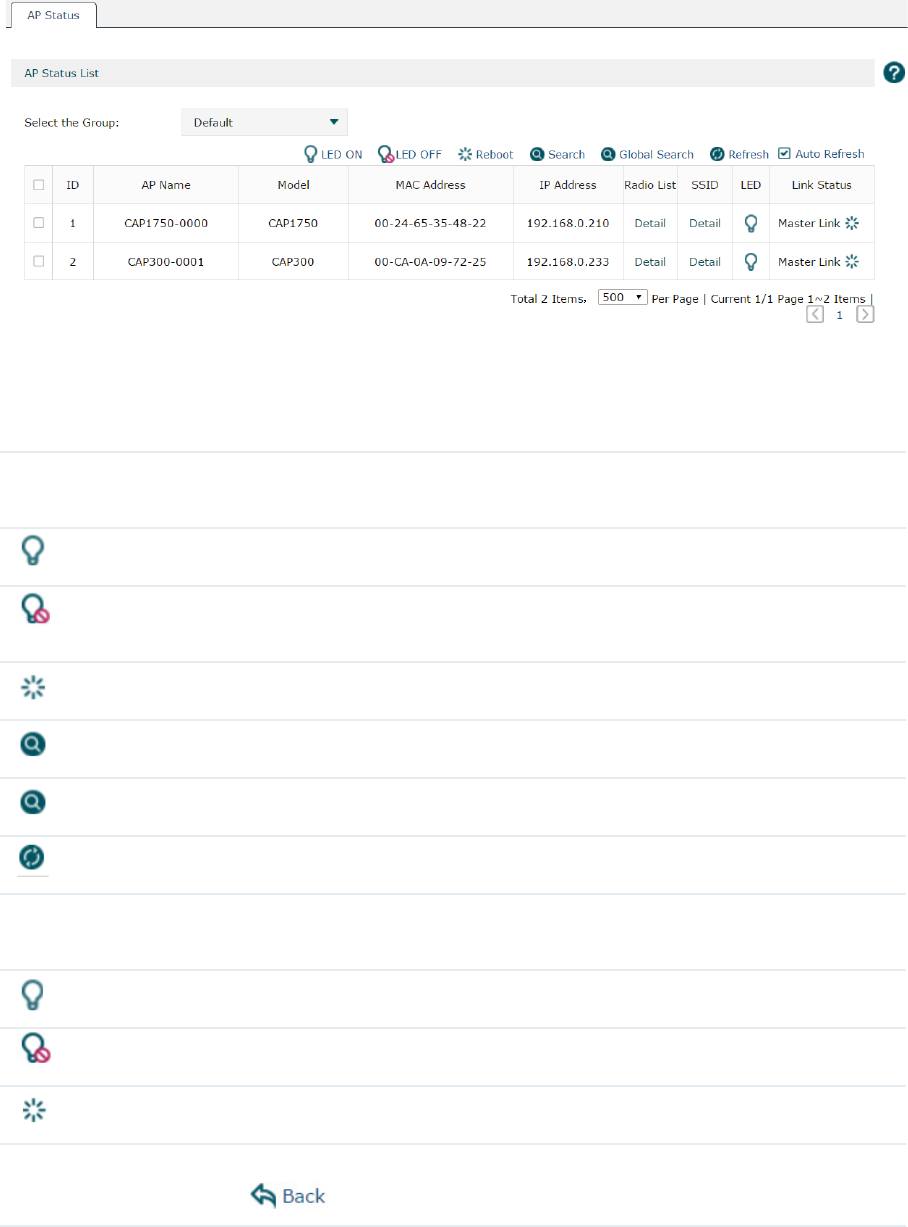Select page number 1 in pagination
The width and height of the screenshot is (908, 1227).
tap(840, 314)
